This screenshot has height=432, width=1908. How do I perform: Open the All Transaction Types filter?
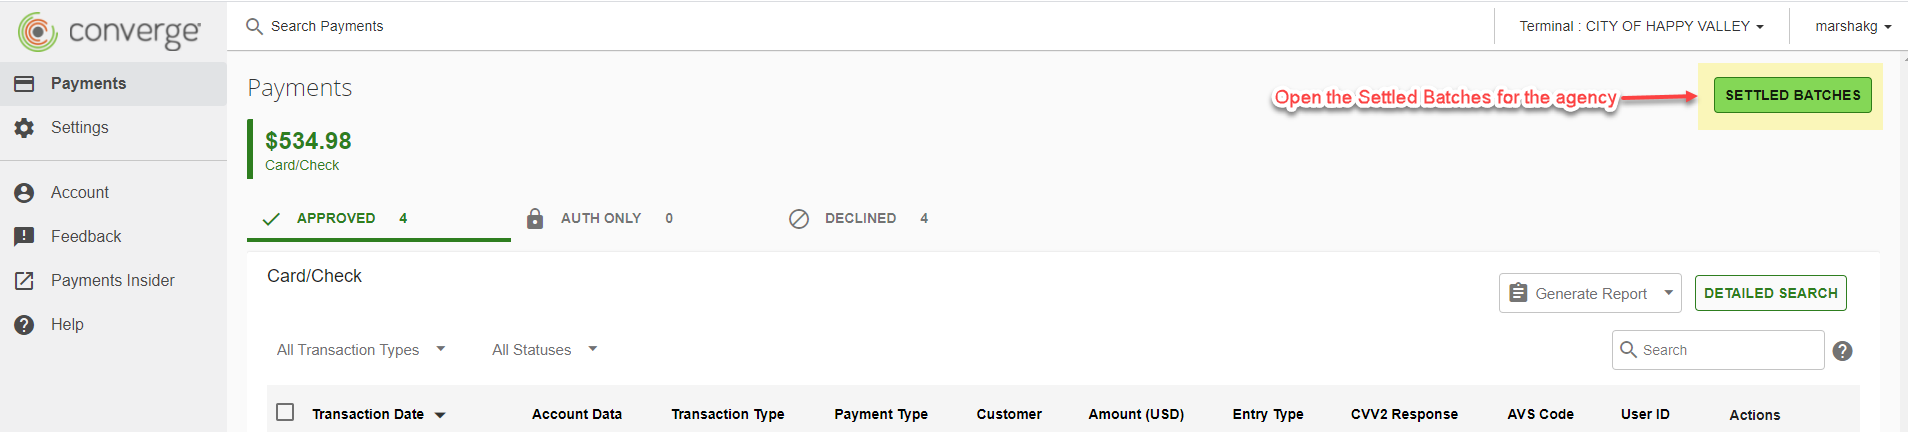[361, 350]
